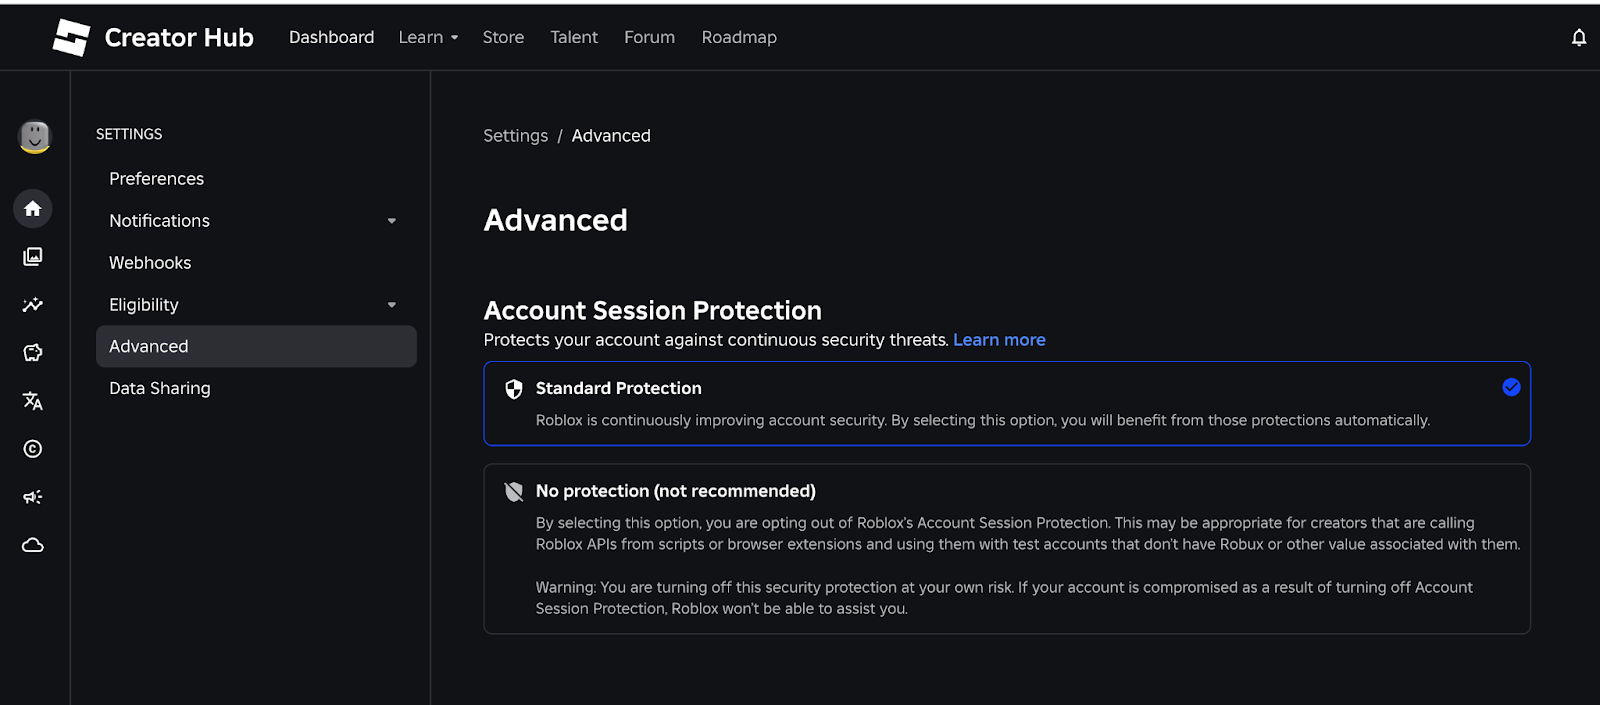
Task: Open the Advertising megaphone icon
Action: 33,496
